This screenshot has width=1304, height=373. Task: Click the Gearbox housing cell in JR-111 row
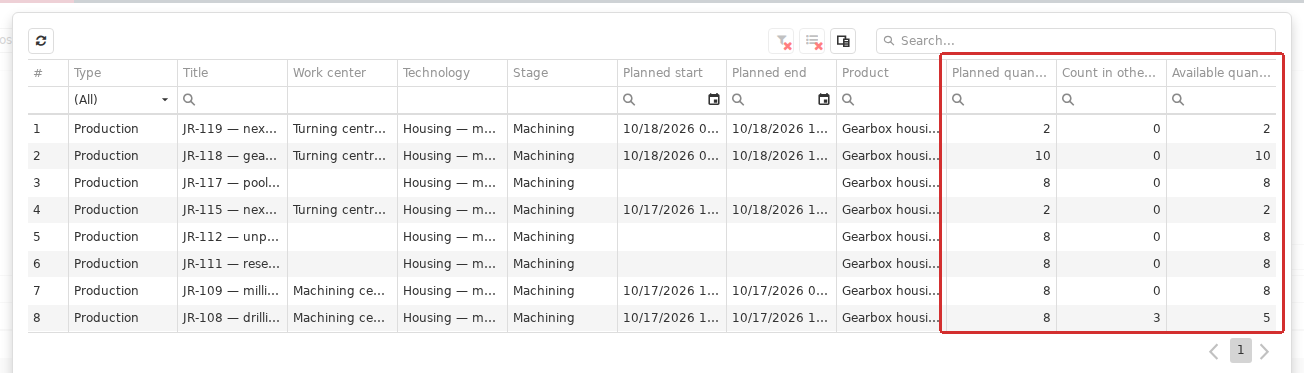tap(890, 264)
